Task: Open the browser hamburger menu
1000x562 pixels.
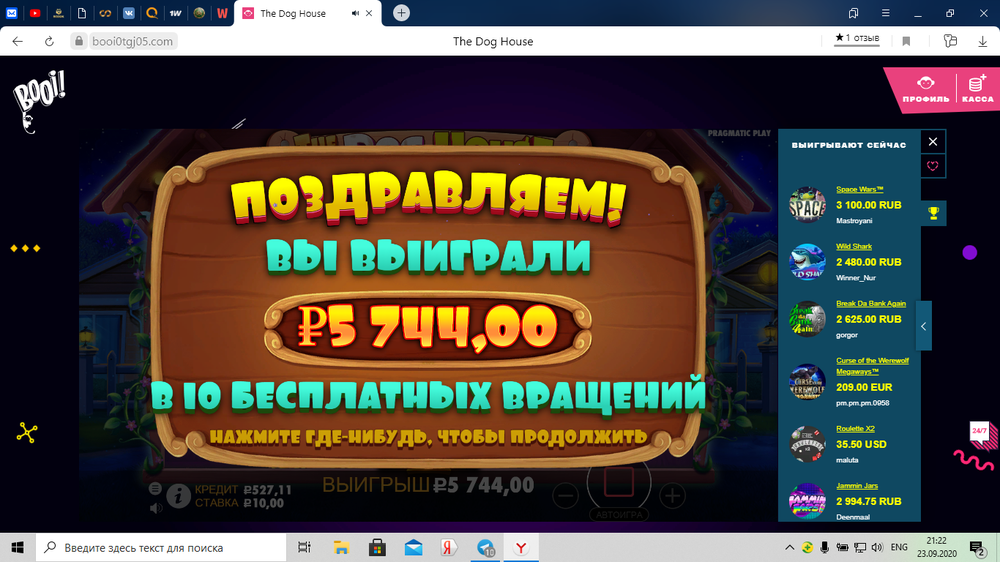Action: click(886, 13)
